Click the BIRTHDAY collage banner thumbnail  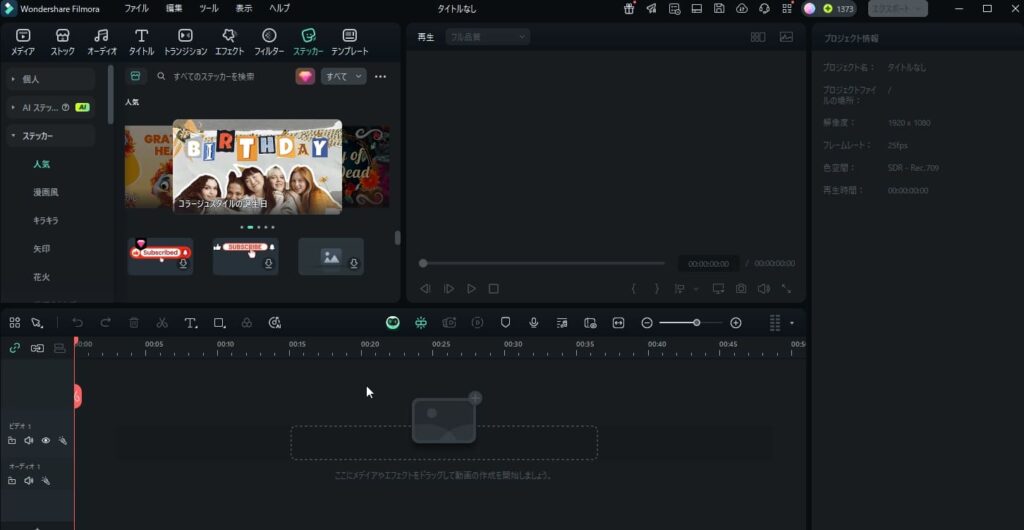tap(257, 166)
